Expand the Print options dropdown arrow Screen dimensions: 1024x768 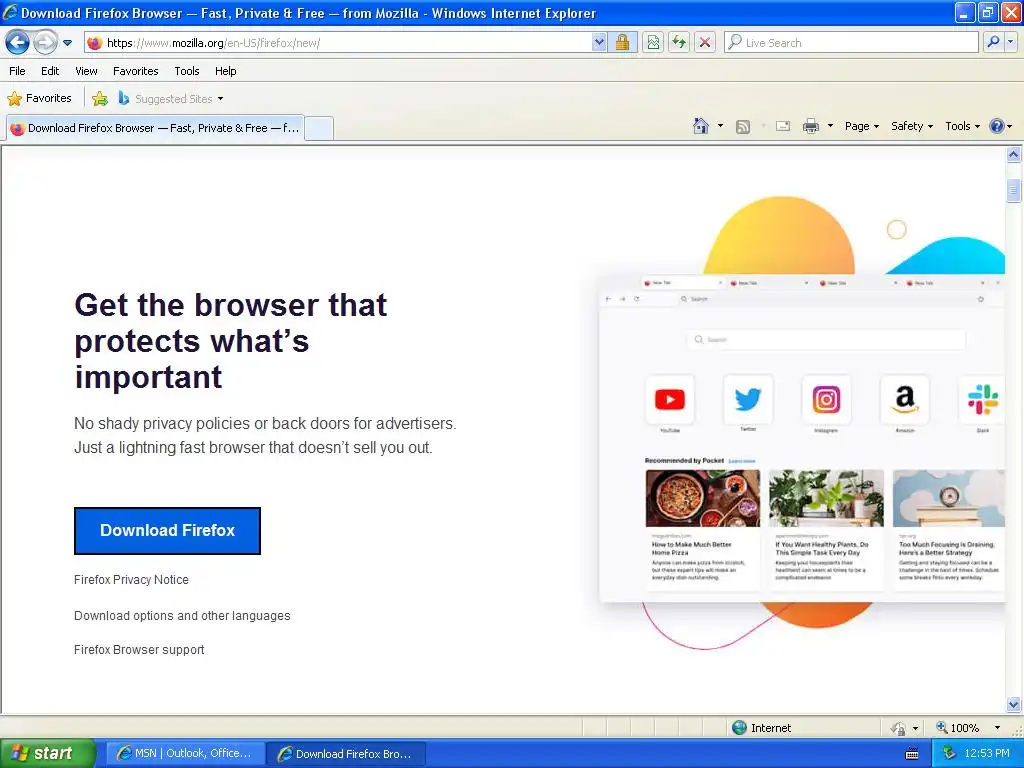click(830, 126)
